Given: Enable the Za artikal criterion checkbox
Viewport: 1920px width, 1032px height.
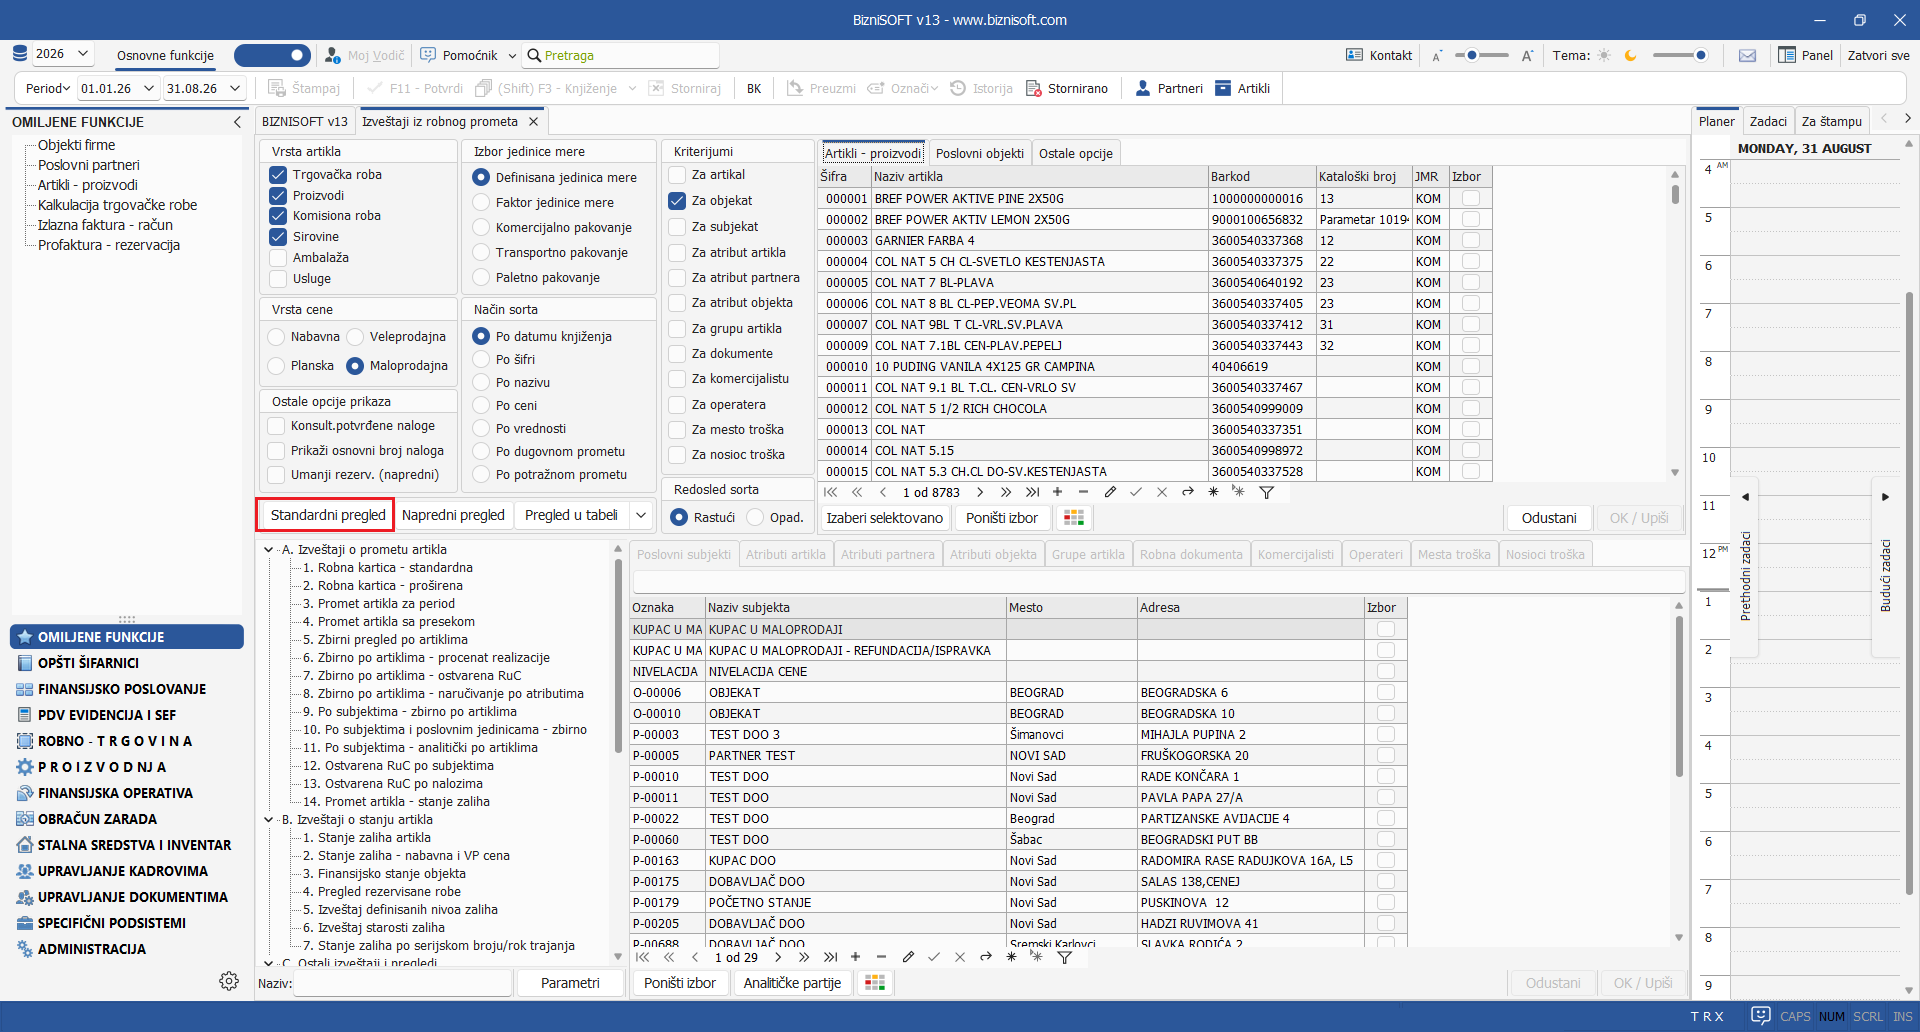Looking at the screenshot, I should click(x=677, y=174).
